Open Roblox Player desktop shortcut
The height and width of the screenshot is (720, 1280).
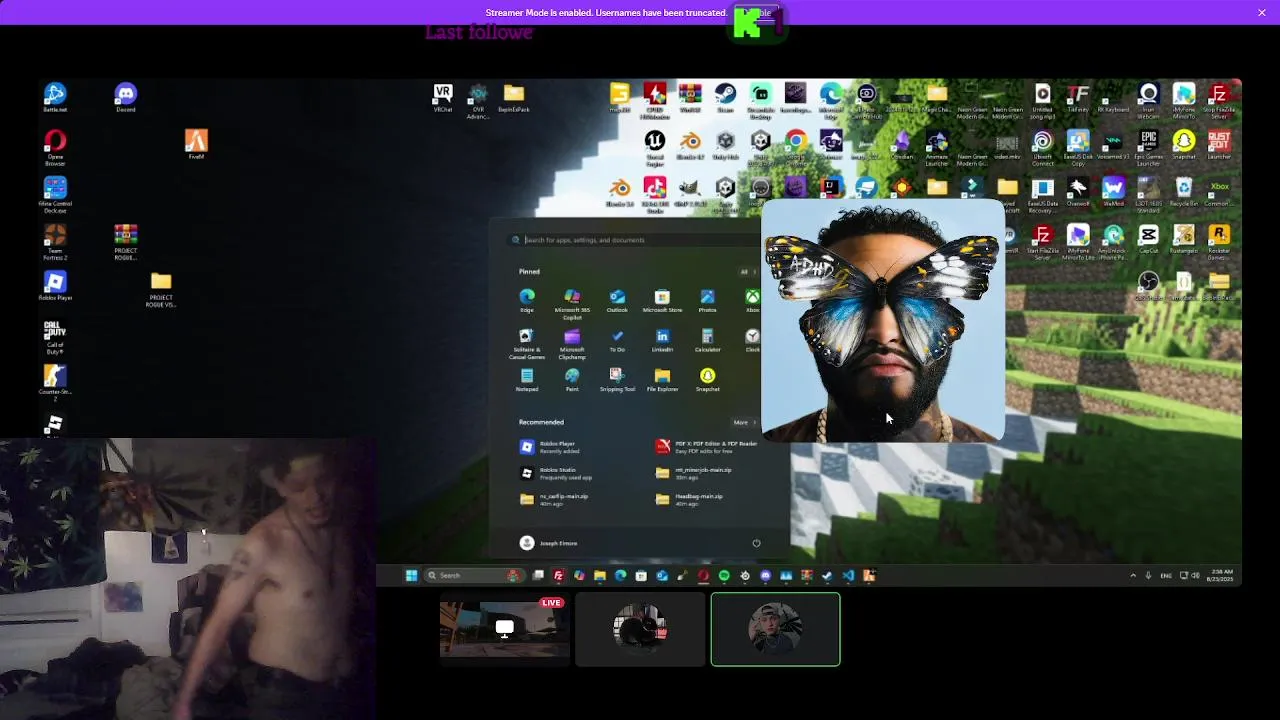pos(55,287)
